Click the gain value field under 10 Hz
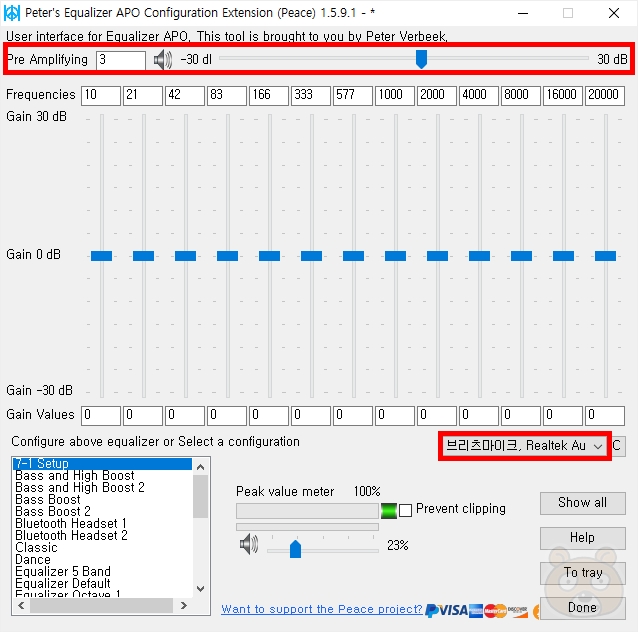This screenshot has width=638, height=632. [x=101, y=416]
